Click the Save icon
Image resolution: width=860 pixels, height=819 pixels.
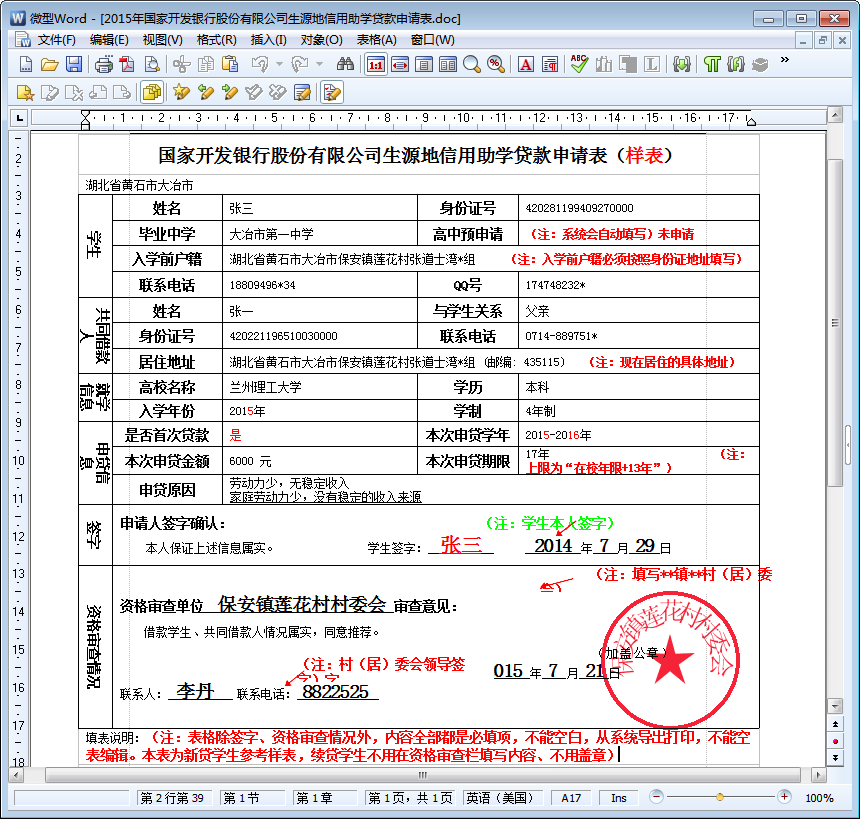(75, 64)
